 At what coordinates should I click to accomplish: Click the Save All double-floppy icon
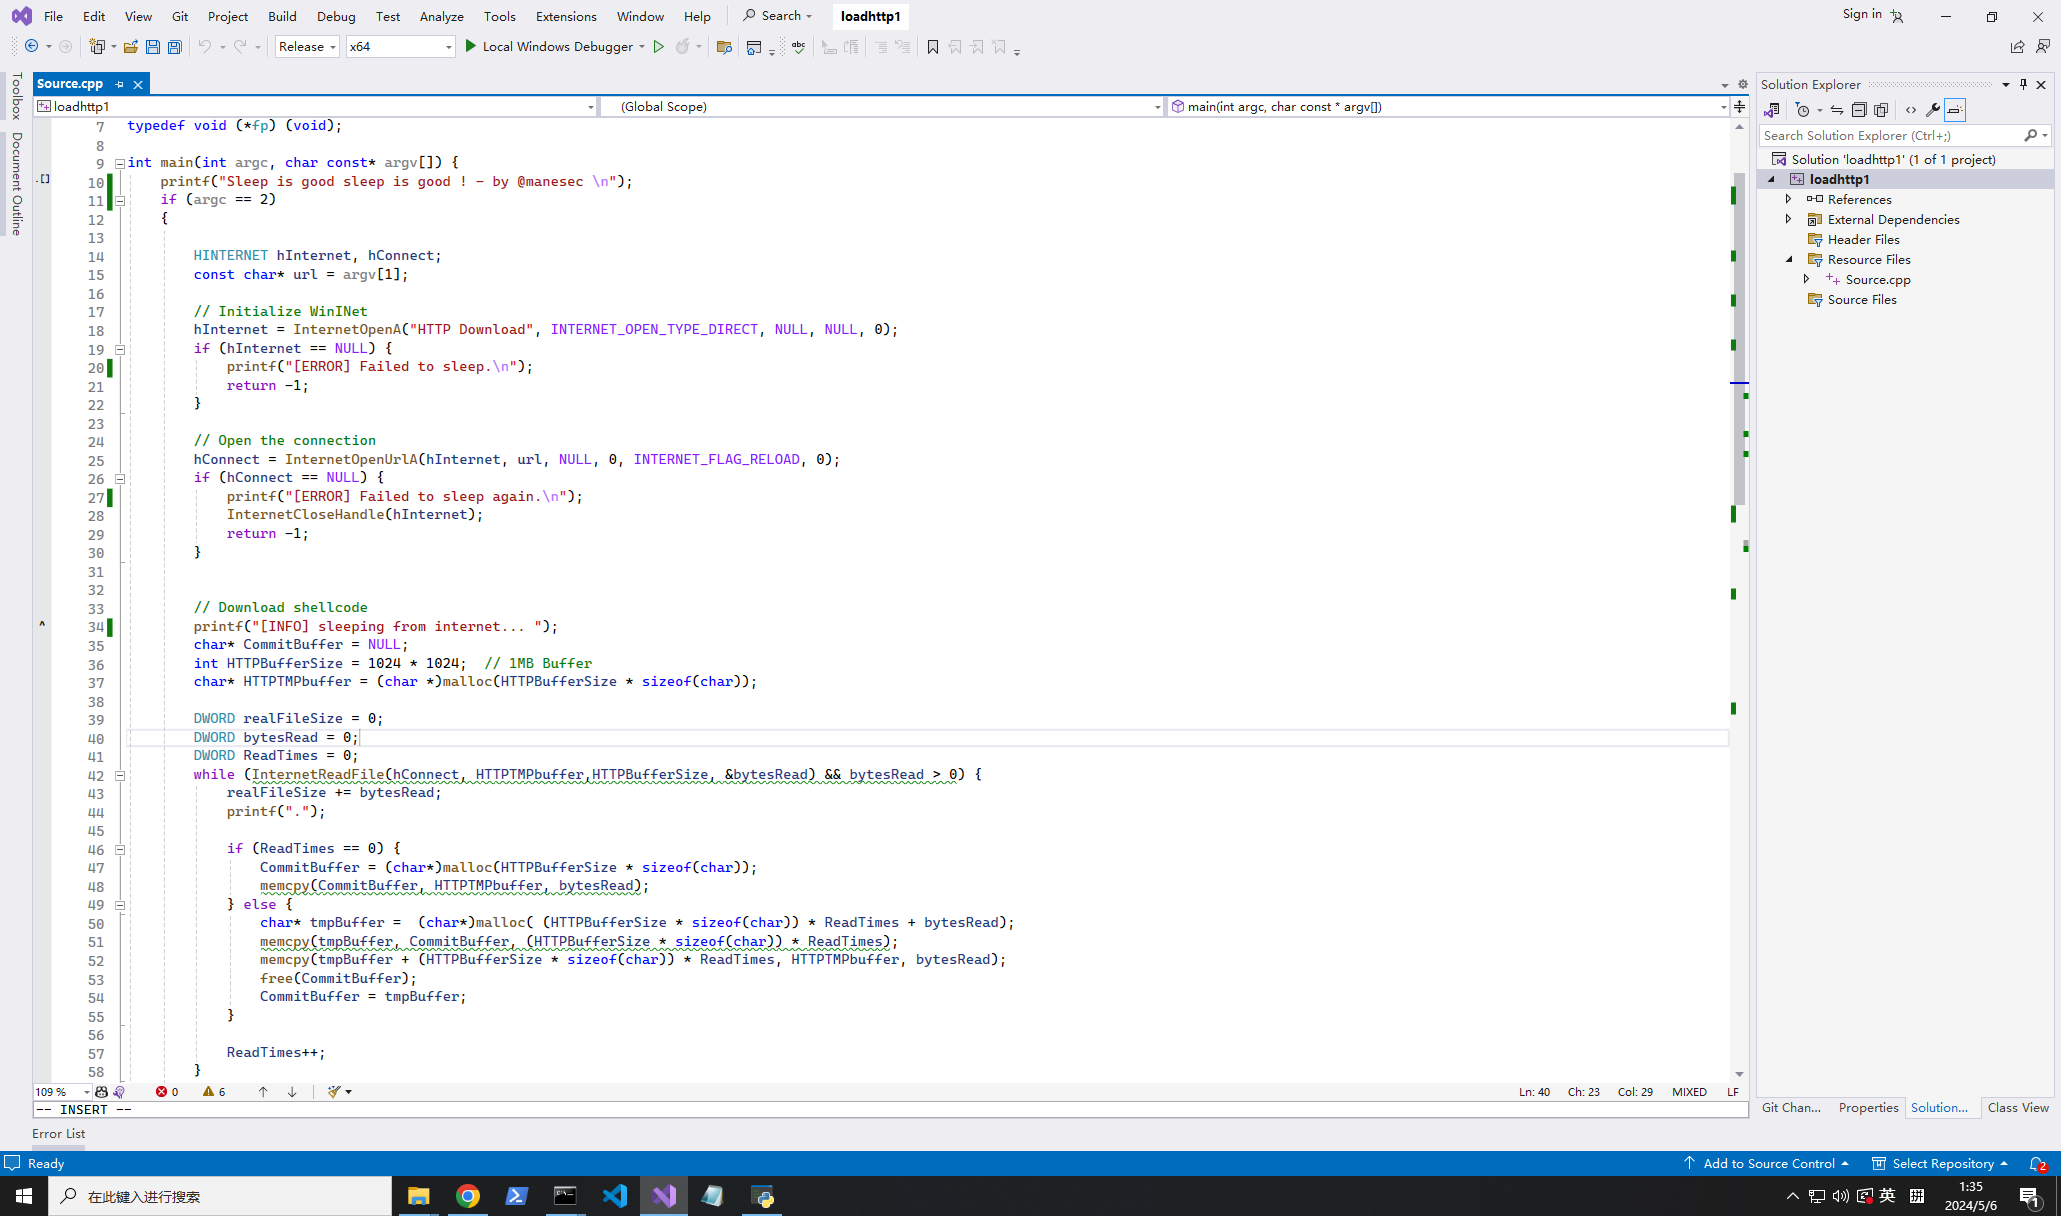(x=174, y=46)
